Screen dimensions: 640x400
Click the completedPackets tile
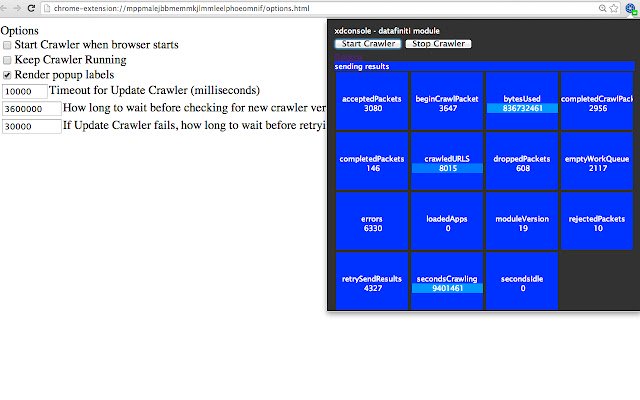[x=372, y=161]
